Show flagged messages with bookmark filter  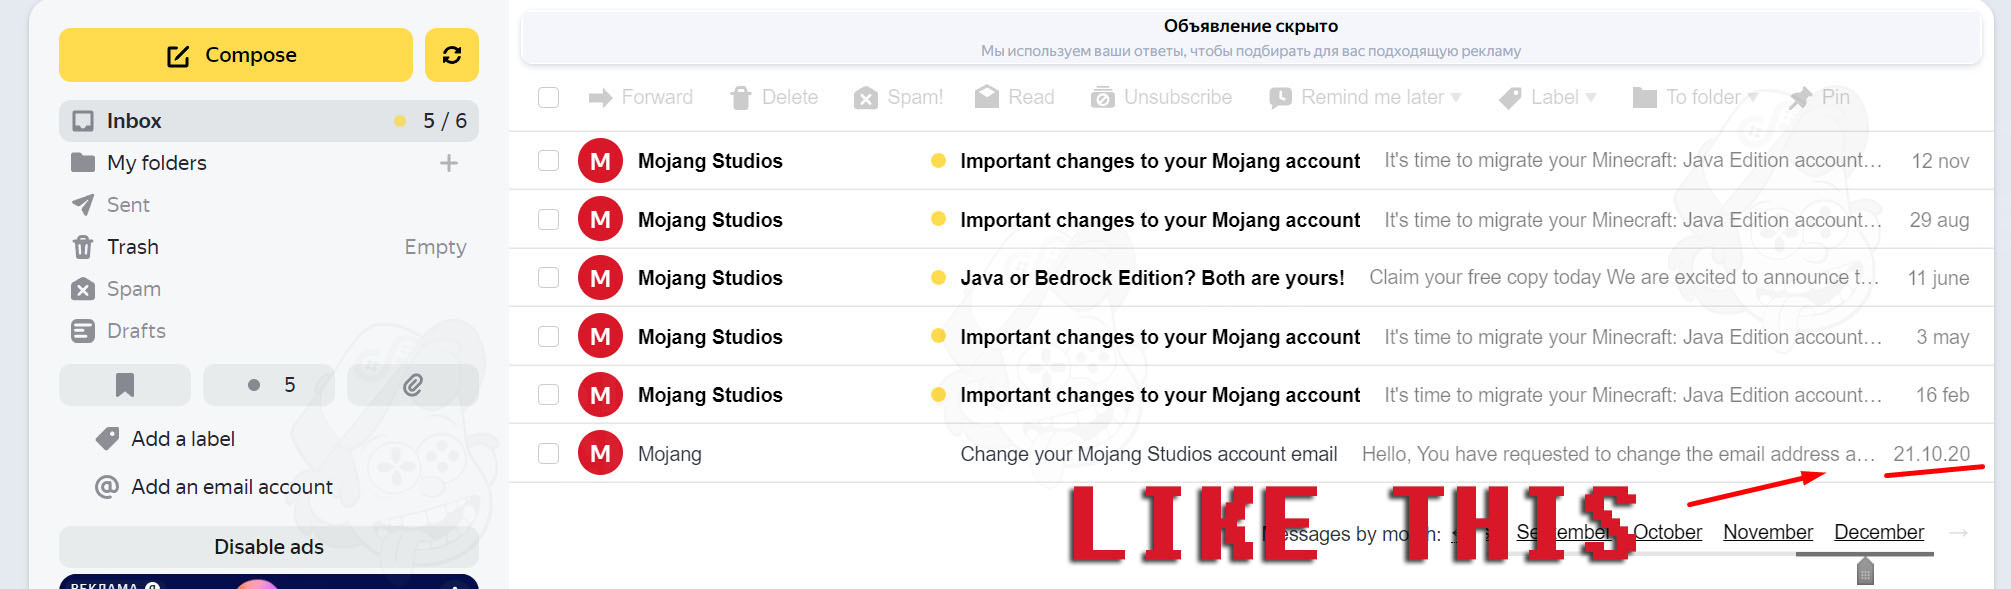(125, 385)
